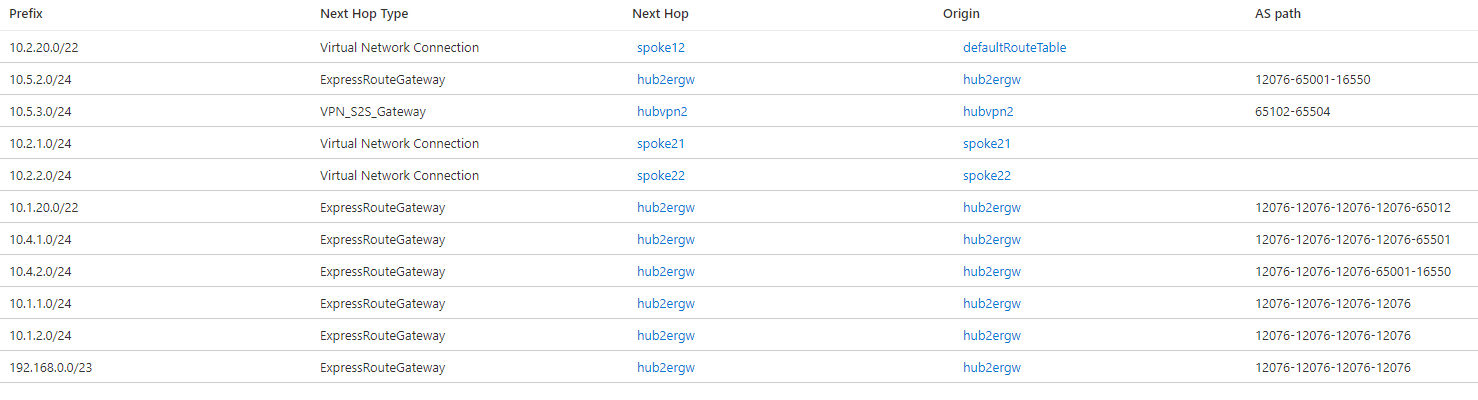Viewport: 1478px width, 400px height.
Task: Open spoke22 in the Origin column
Action: (x=987, y=175)
